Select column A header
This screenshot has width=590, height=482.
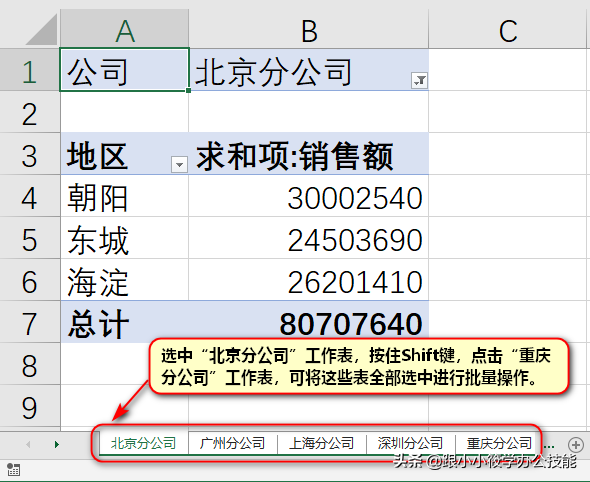click(125, 29)
